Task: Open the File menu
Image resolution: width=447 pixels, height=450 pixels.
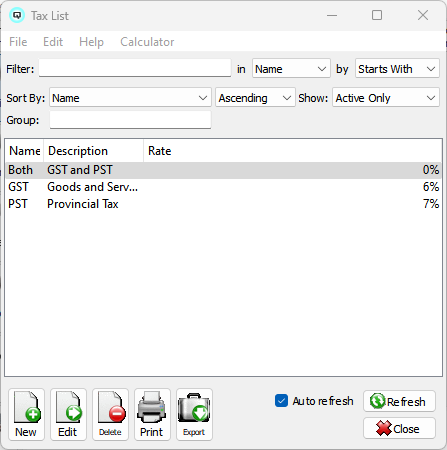Action: 18,42
